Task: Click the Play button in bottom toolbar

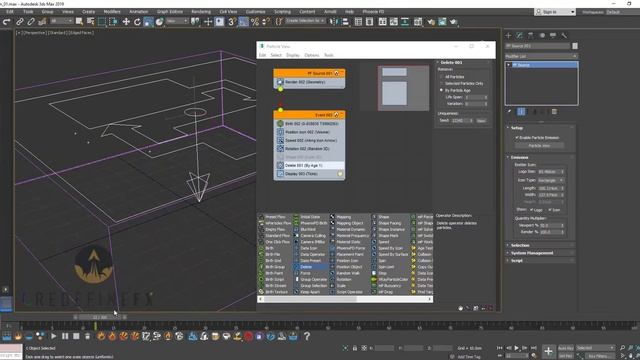Action: [x=53, y=336]
